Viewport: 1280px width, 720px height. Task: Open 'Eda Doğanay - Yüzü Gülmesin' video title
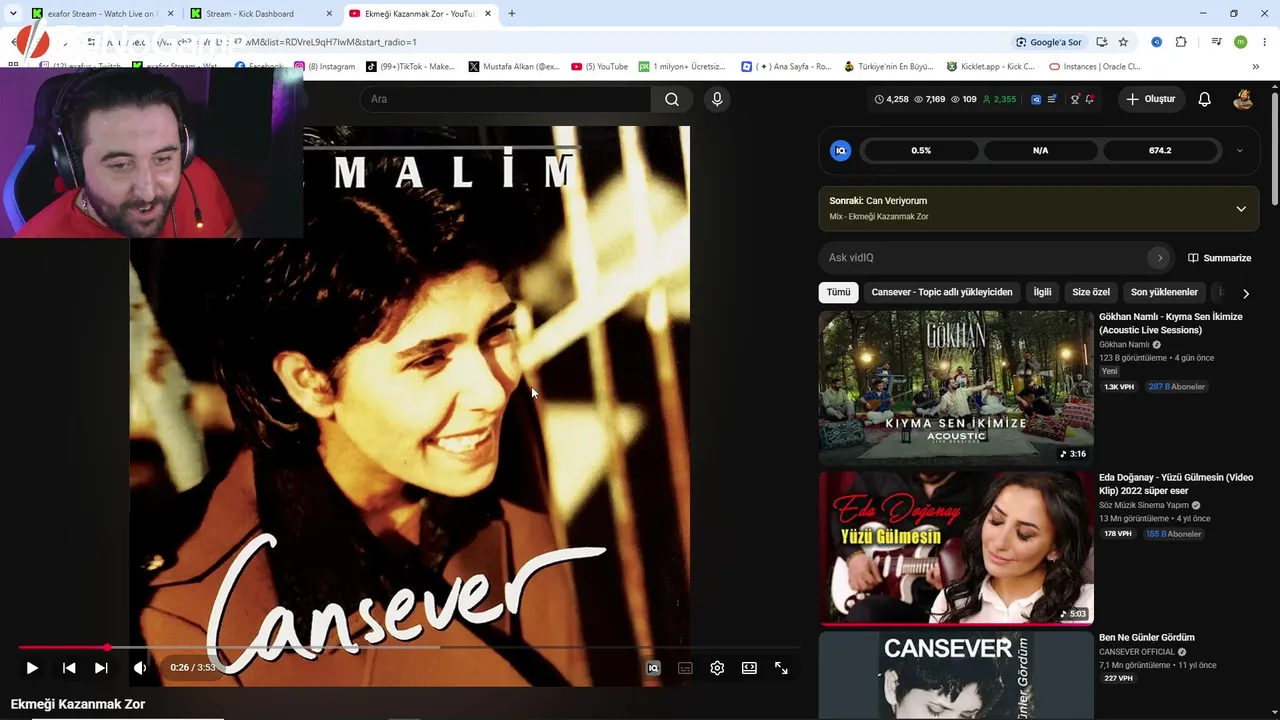click(1176, 484)
